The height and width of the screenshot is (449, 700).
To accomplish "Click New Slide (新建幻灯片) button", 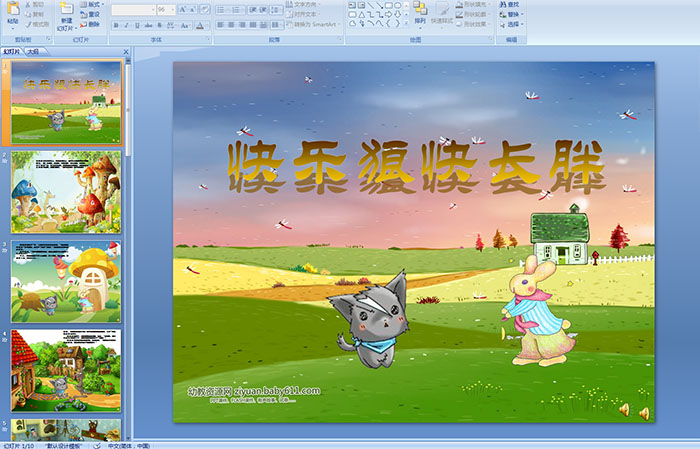I will [x=67, y=18].
